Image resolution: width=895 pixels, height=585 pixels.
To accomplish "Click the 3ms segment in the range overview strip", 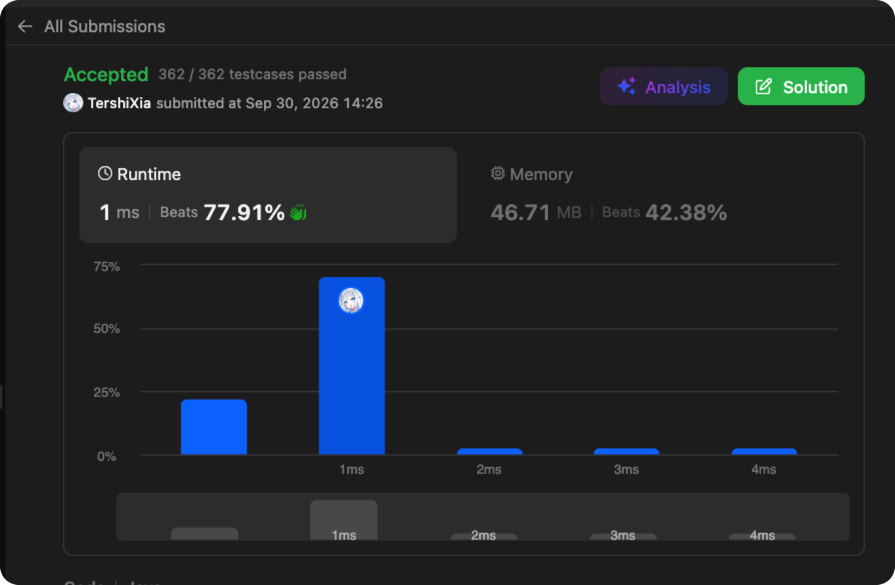I will tap(623, 536).
